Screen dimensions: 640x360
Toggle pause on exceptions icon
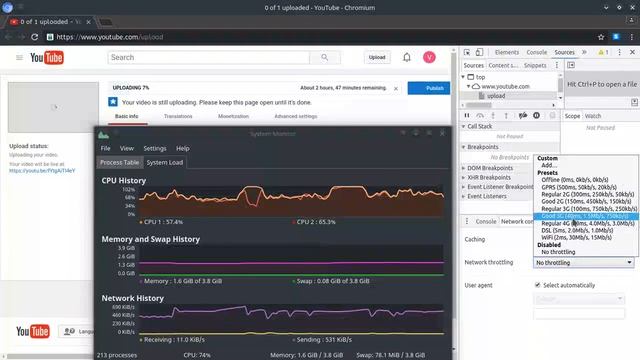(536, 116)
